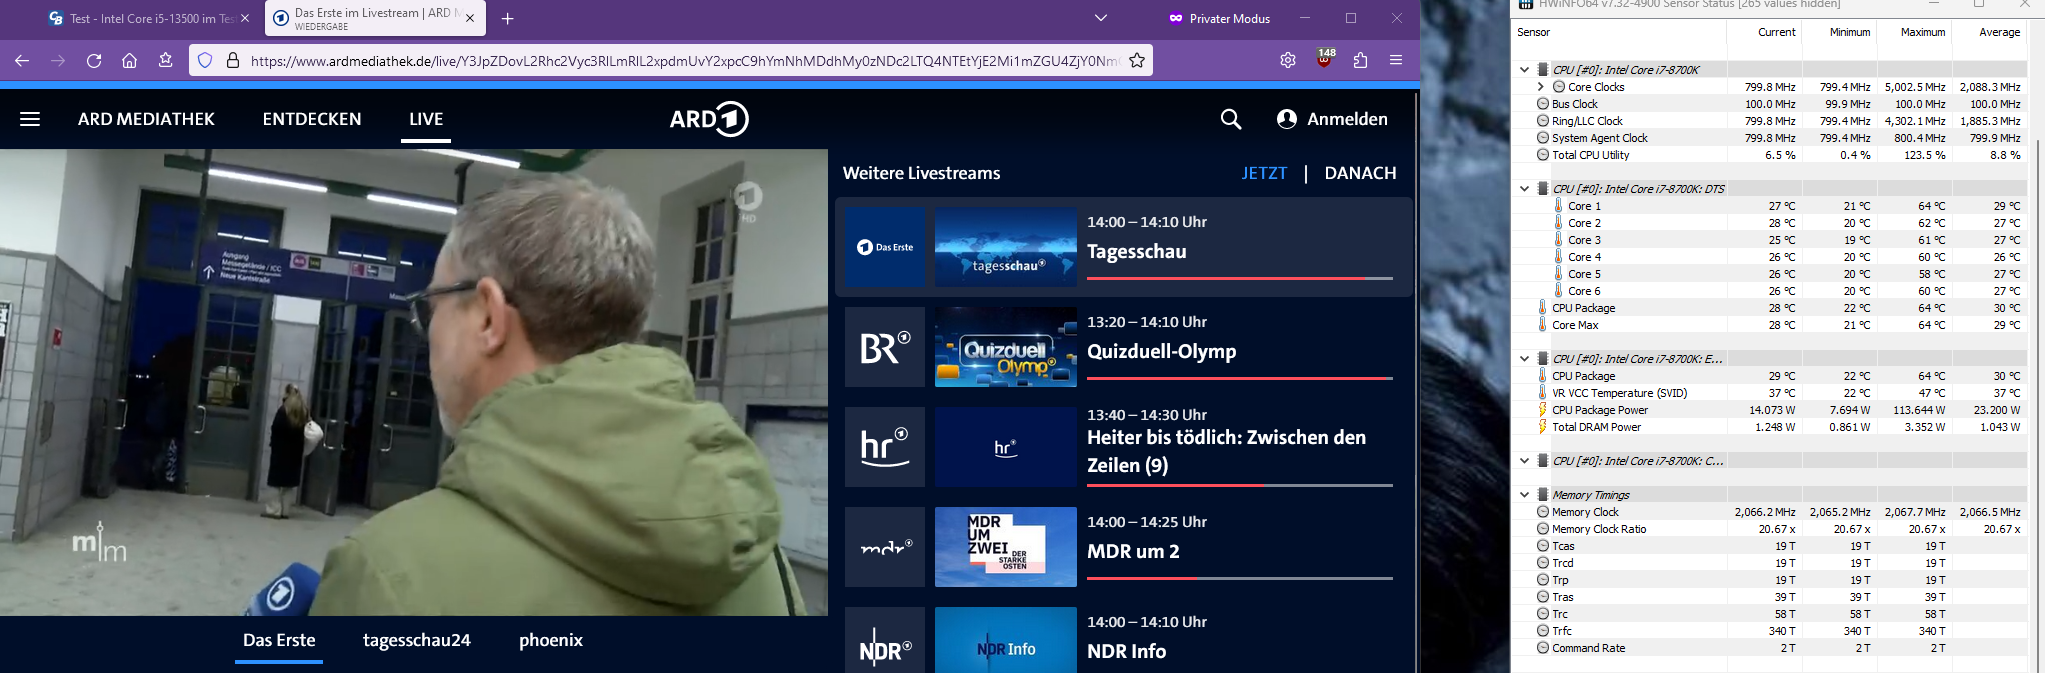Select VR VCC Temperature (SVID) row in HWiNFO
The height and width of the screenshot is (673, 2045).
click(1770, 393)
